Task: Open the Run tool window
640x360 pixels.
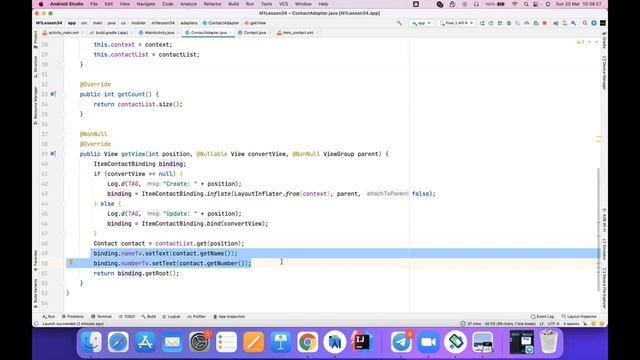Action: click(x=49, y=317)
